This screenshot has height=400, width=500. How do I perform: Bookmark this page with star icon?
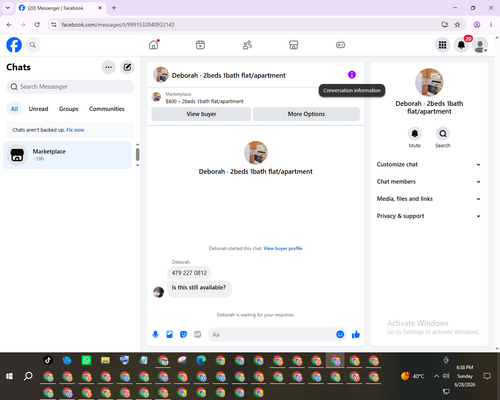tap(457, 25)
